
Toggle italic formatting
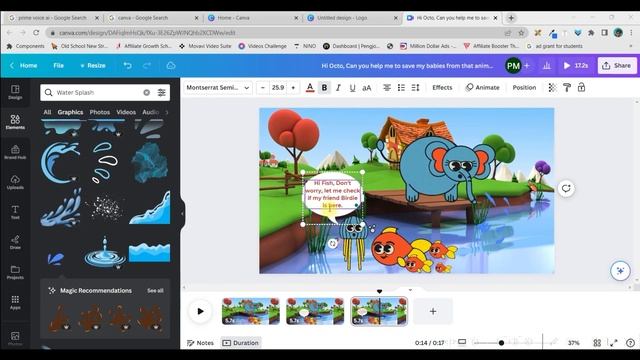338,87
